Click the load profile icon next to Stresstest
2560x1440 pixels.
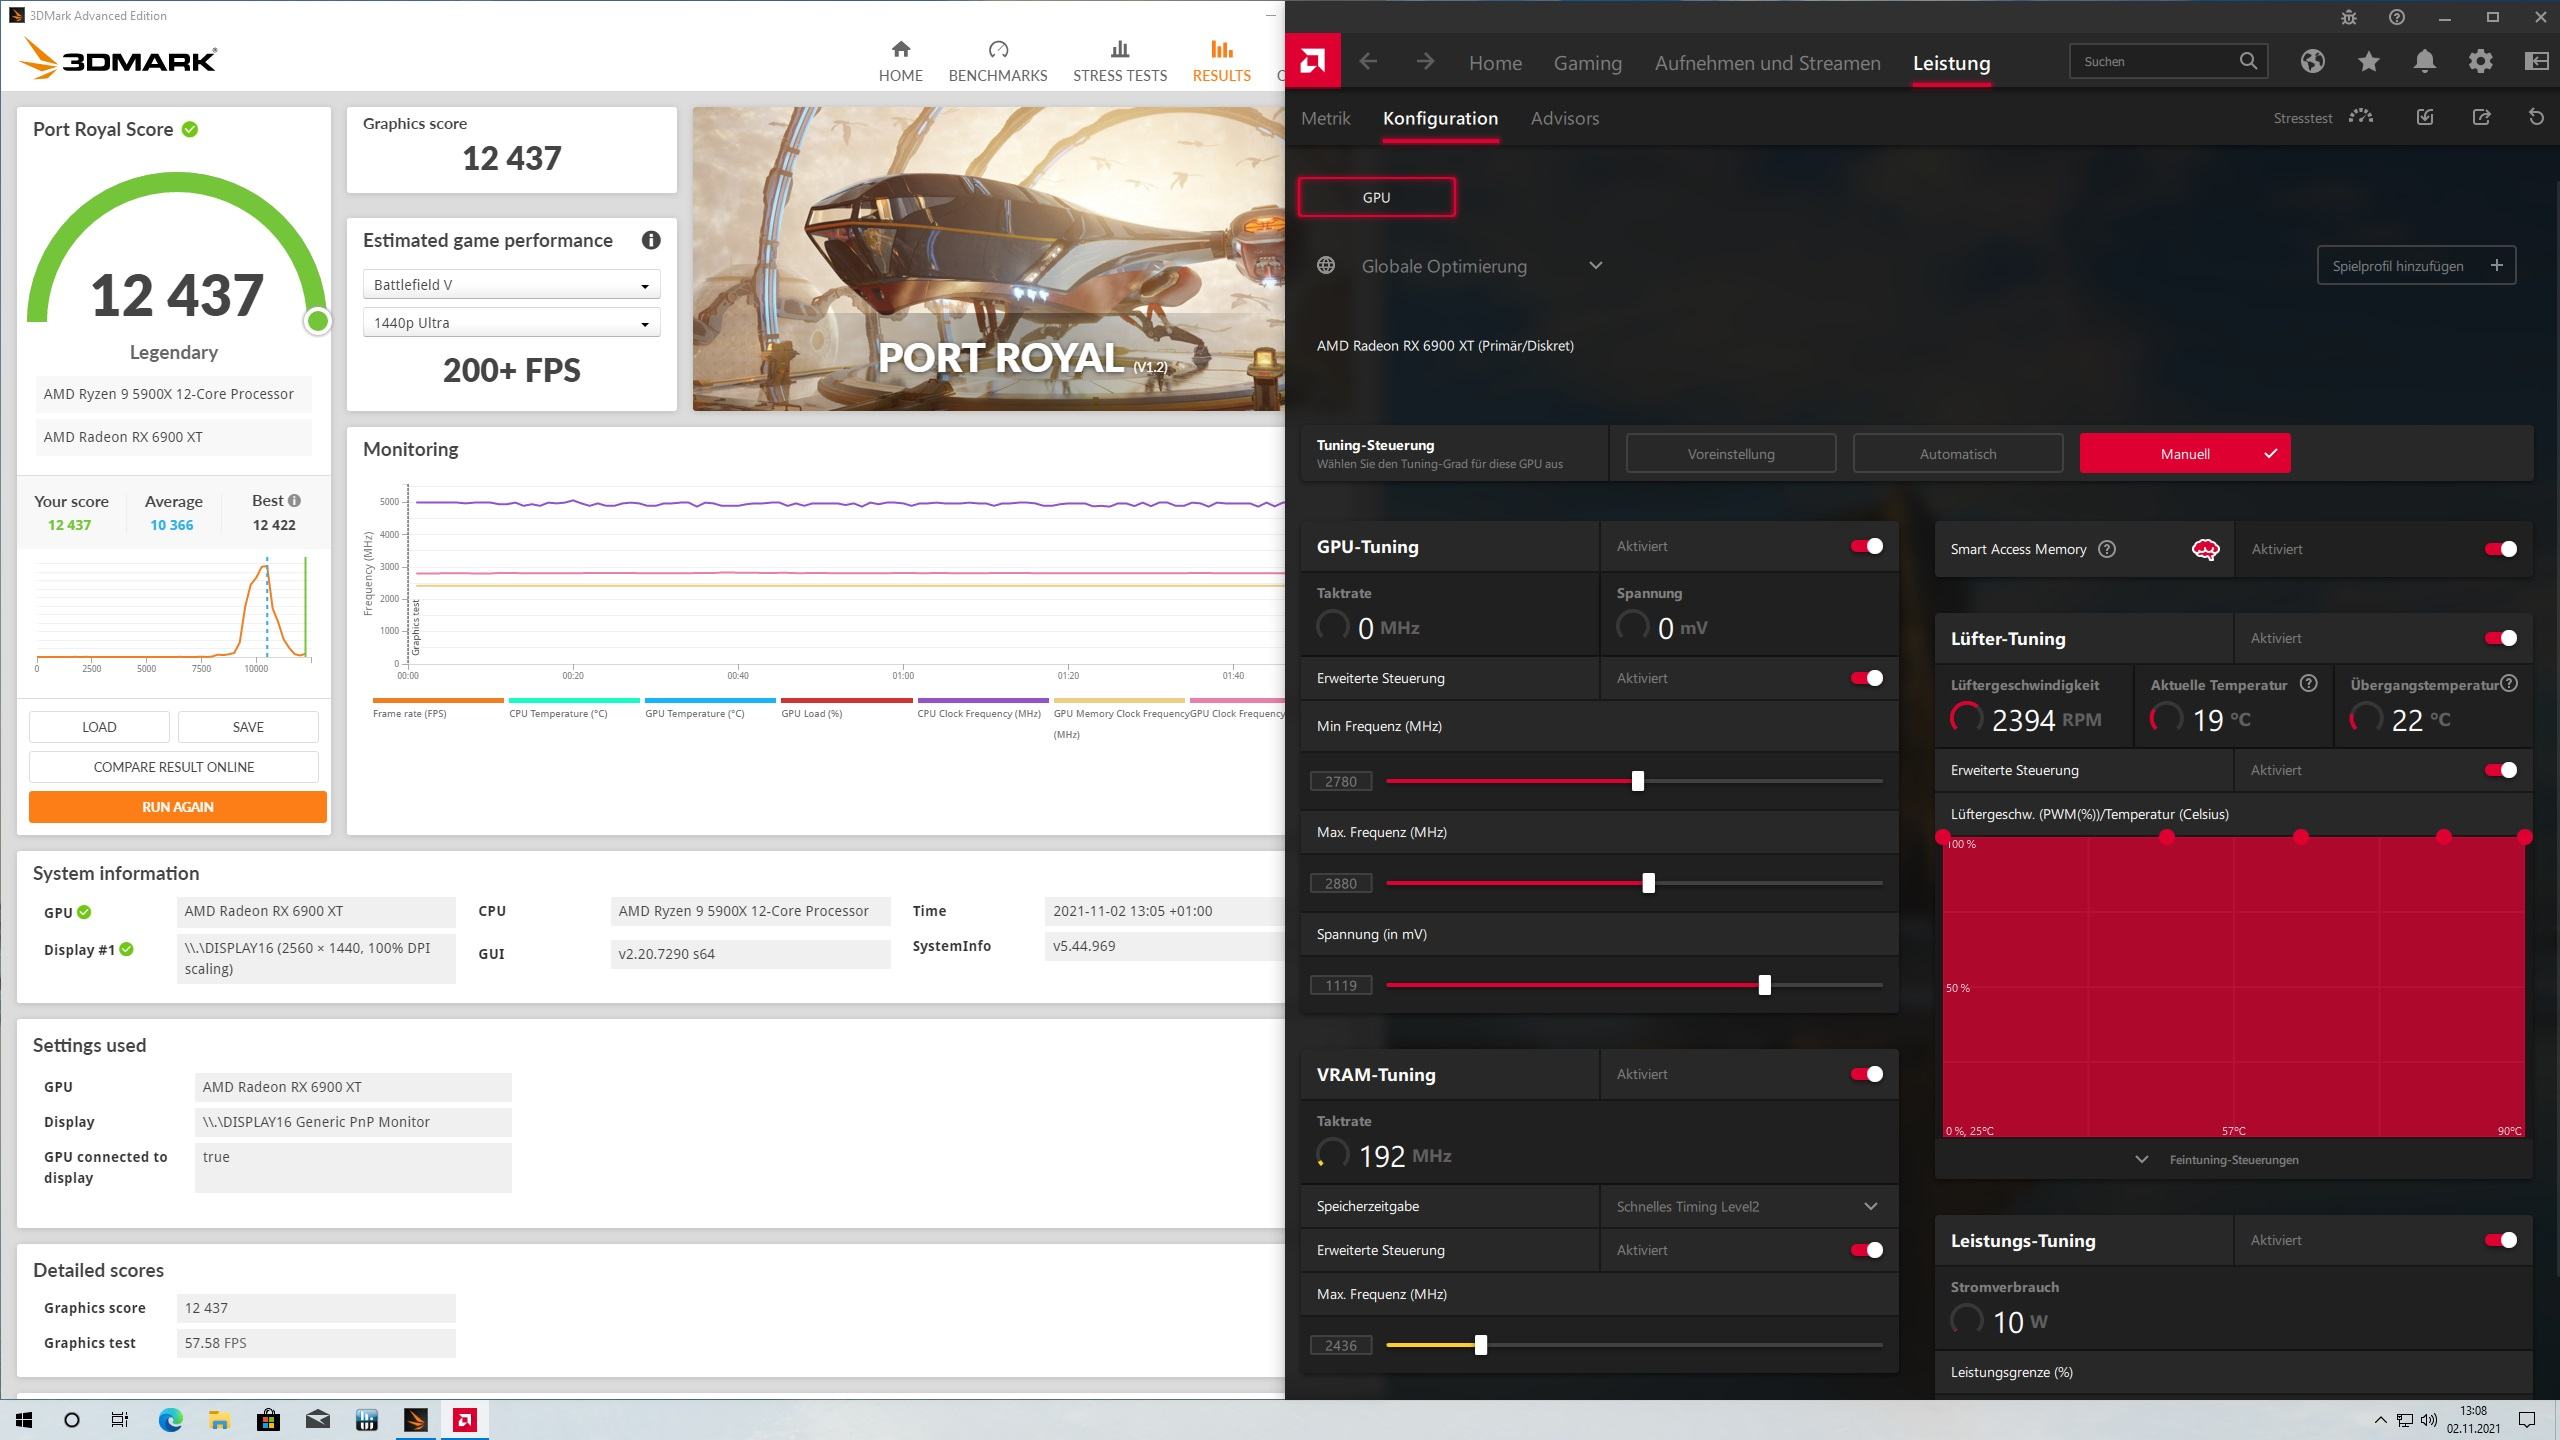[2425, 117]
